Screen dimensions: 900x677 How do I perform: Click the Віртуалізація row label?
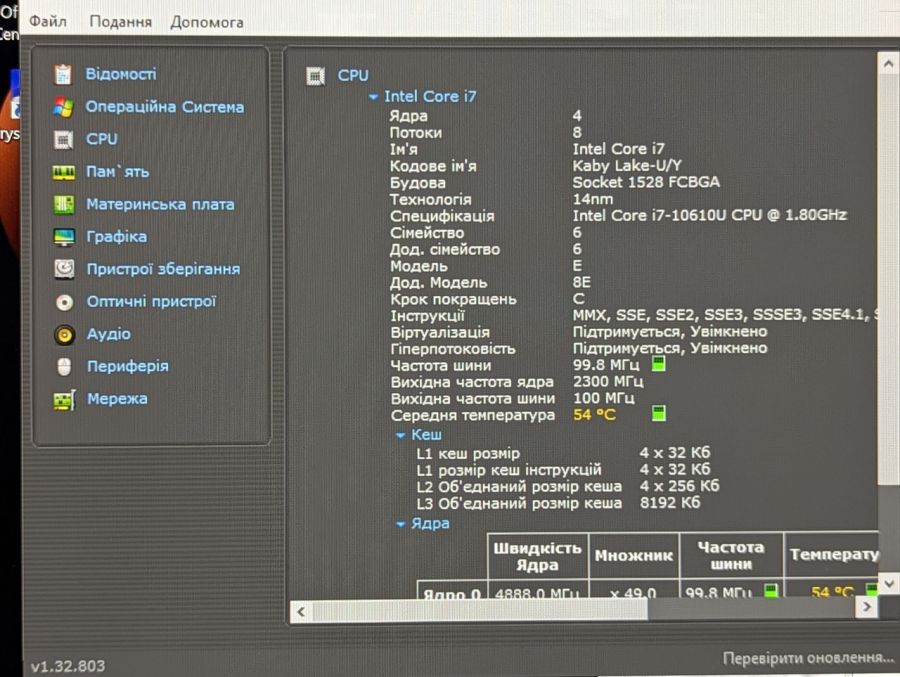coord(440,332)
